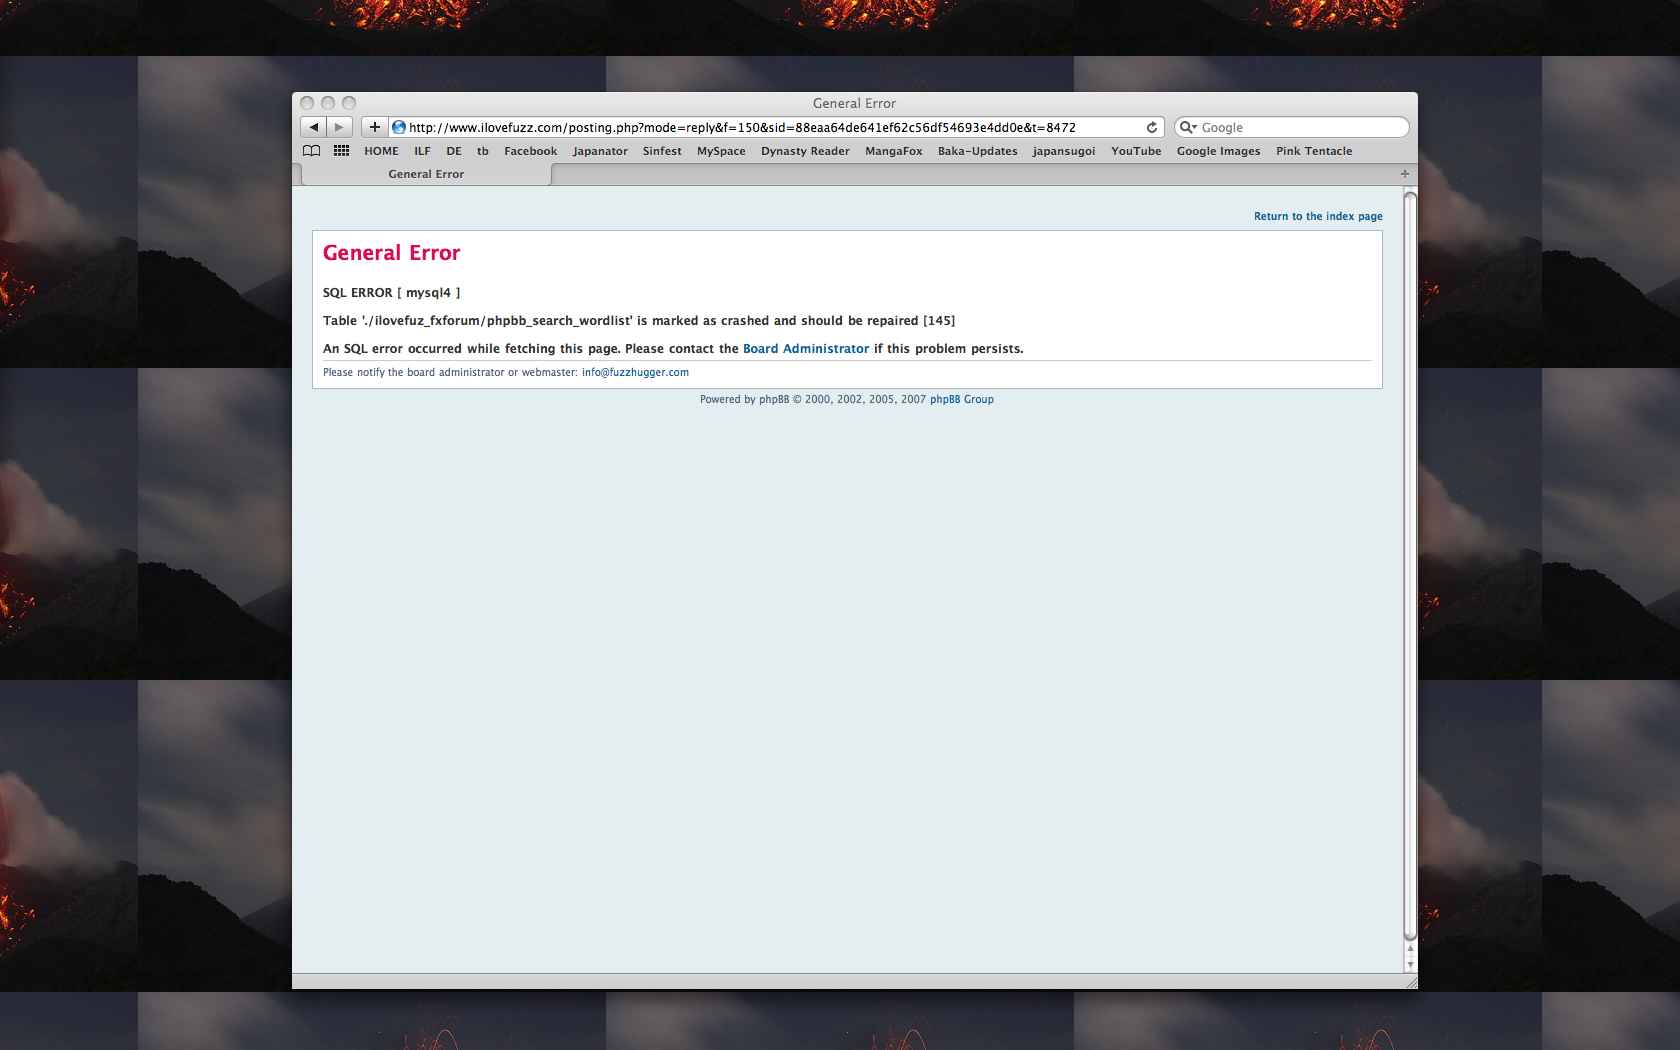Image resolution: width=1680 pixels, height=1050 pixels.
Task: Reload the page with the refresh icon
Action: pyautogui.click(x=1152, y=127)
